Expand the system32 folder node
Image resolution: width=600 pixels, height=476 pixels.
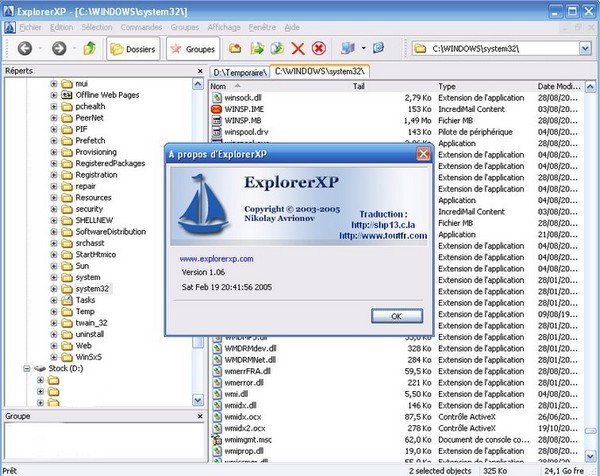(x=54, y=289)
